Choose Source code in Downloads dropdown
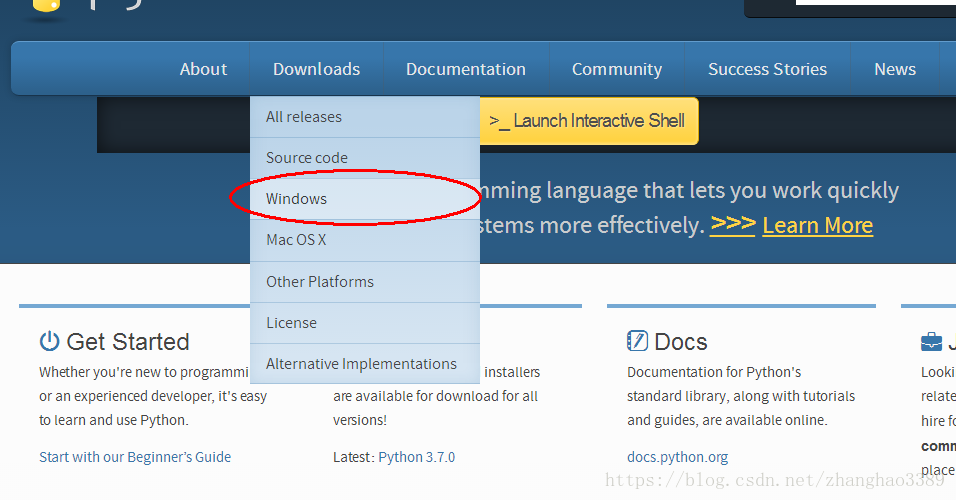 [x=365, y=158]
